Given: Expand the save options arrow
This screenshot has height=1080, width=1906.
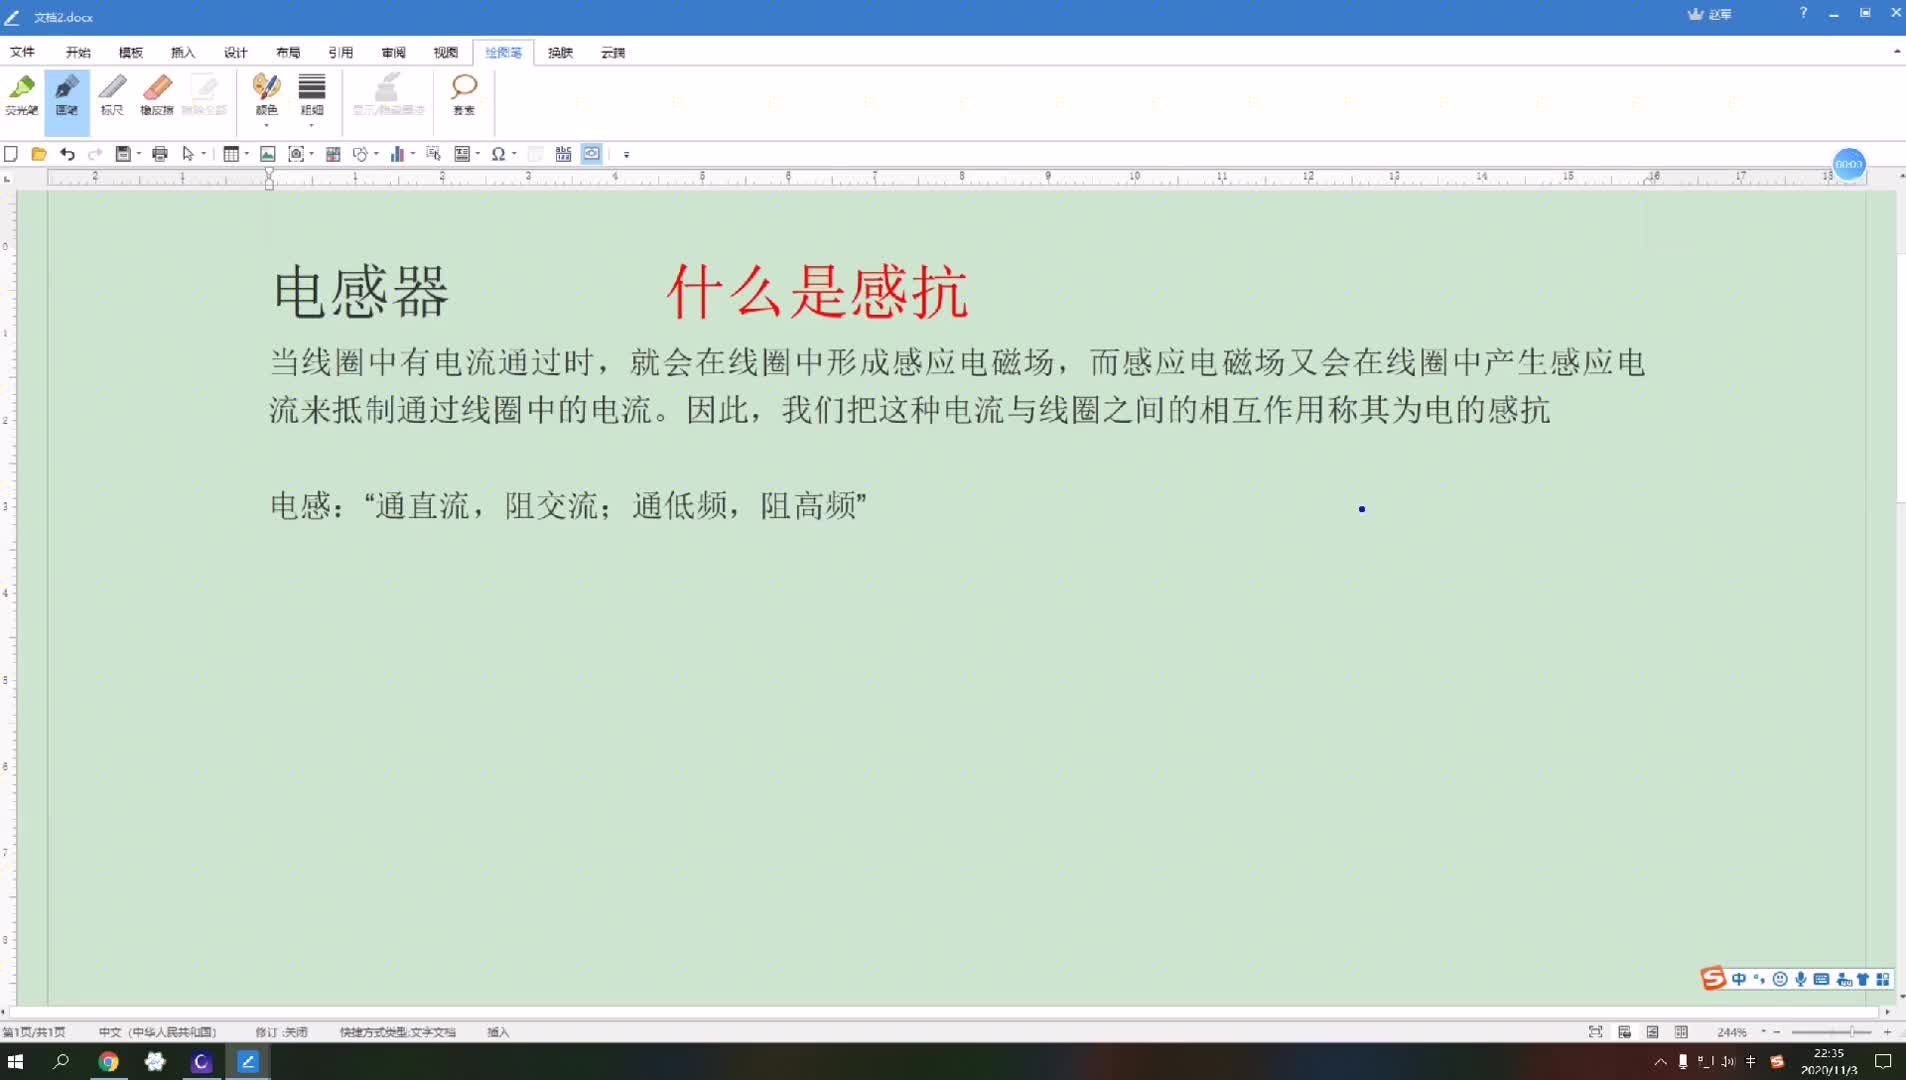Looking at the screenshot, I should click(x=138, y=154).
